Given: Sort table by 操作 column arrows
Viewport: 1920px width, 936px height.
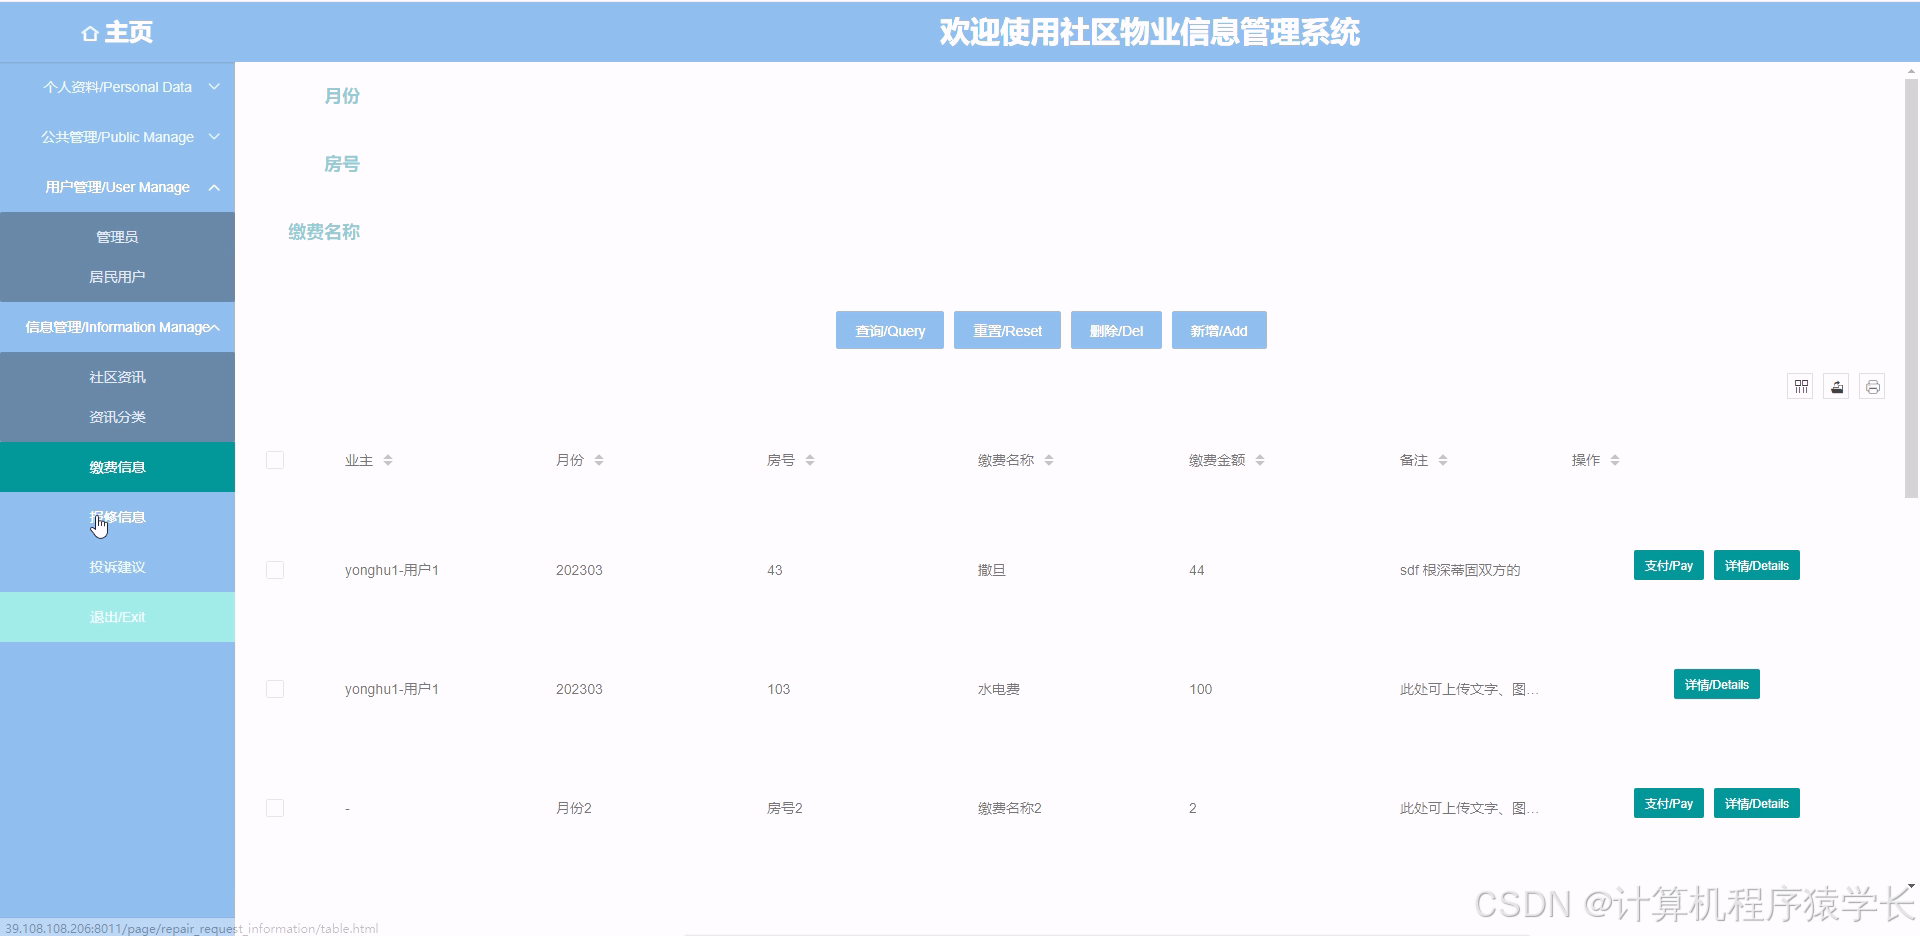Looking at the screenshot, I should click(1615, 460).
